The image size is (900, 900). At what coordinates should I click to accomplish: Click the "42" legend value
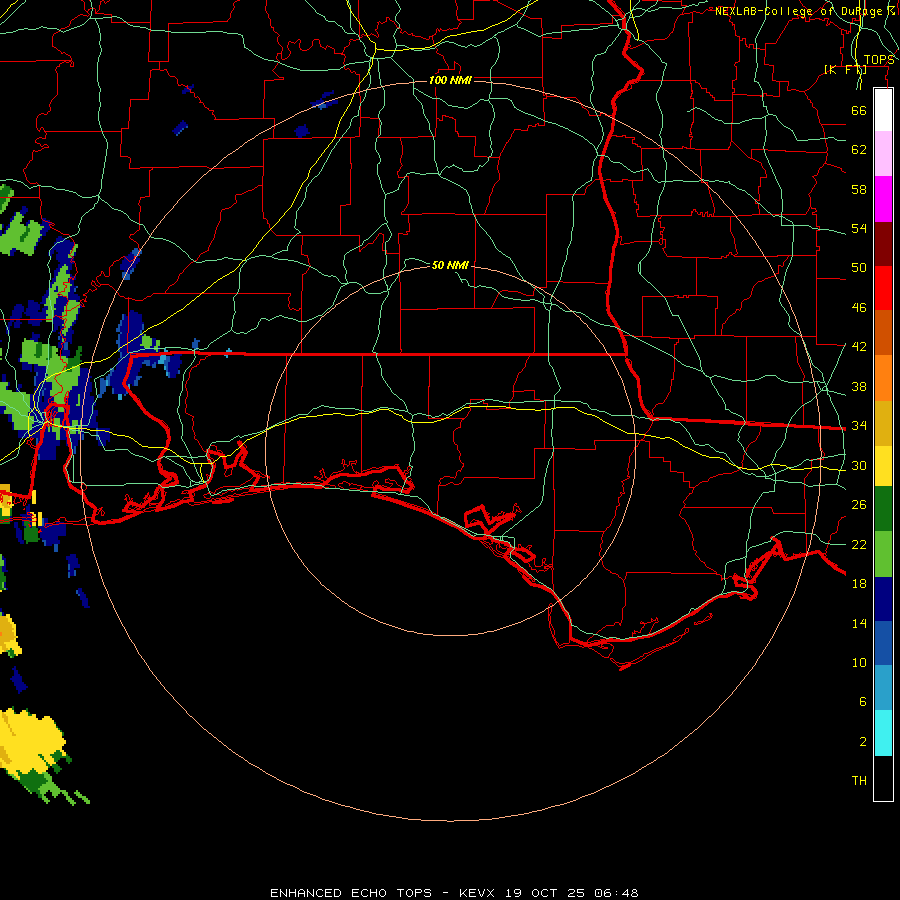pyautogui.click(x=859, y=347)
